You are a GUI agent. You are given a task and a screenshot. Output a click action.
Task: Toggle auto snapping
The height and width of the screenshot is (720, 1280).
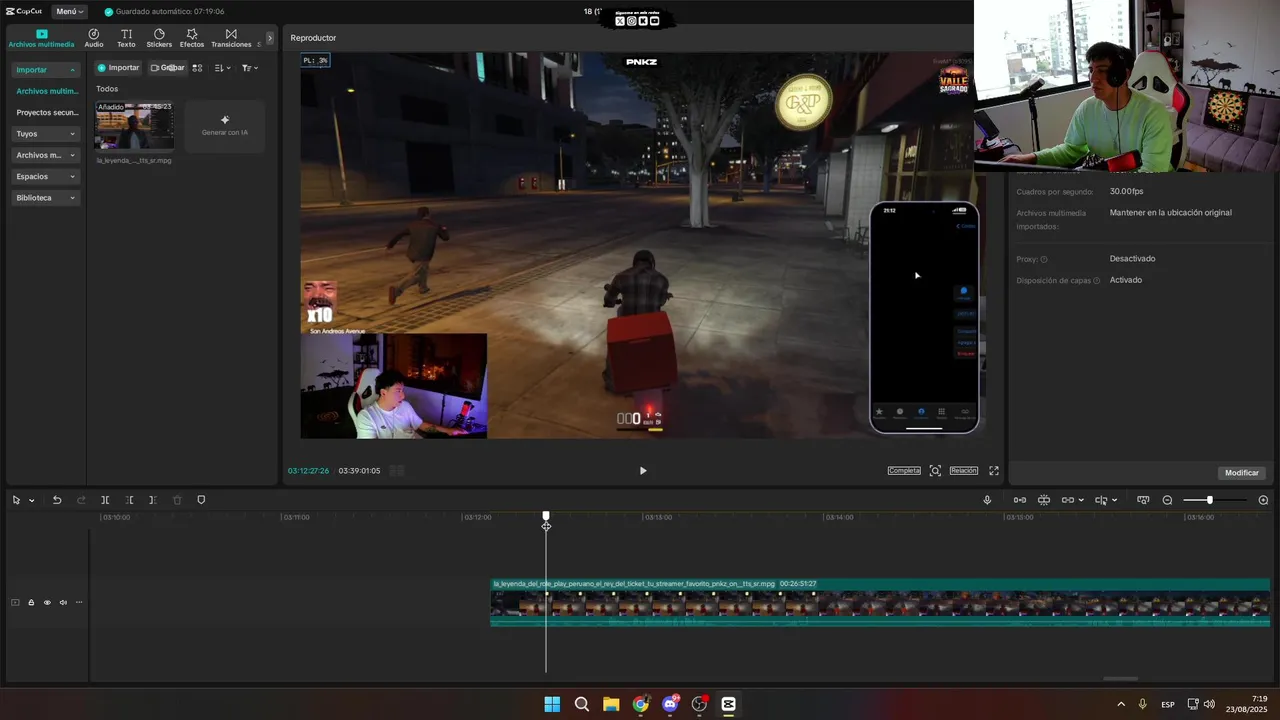tap(1044, 500)
